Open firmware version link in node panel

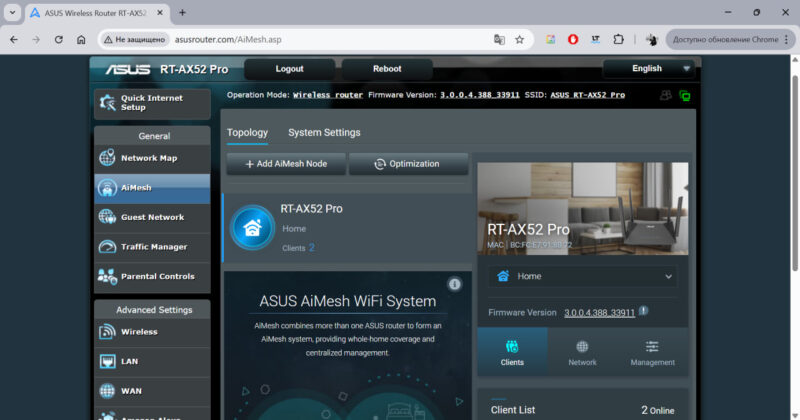[x=599, y=313]
